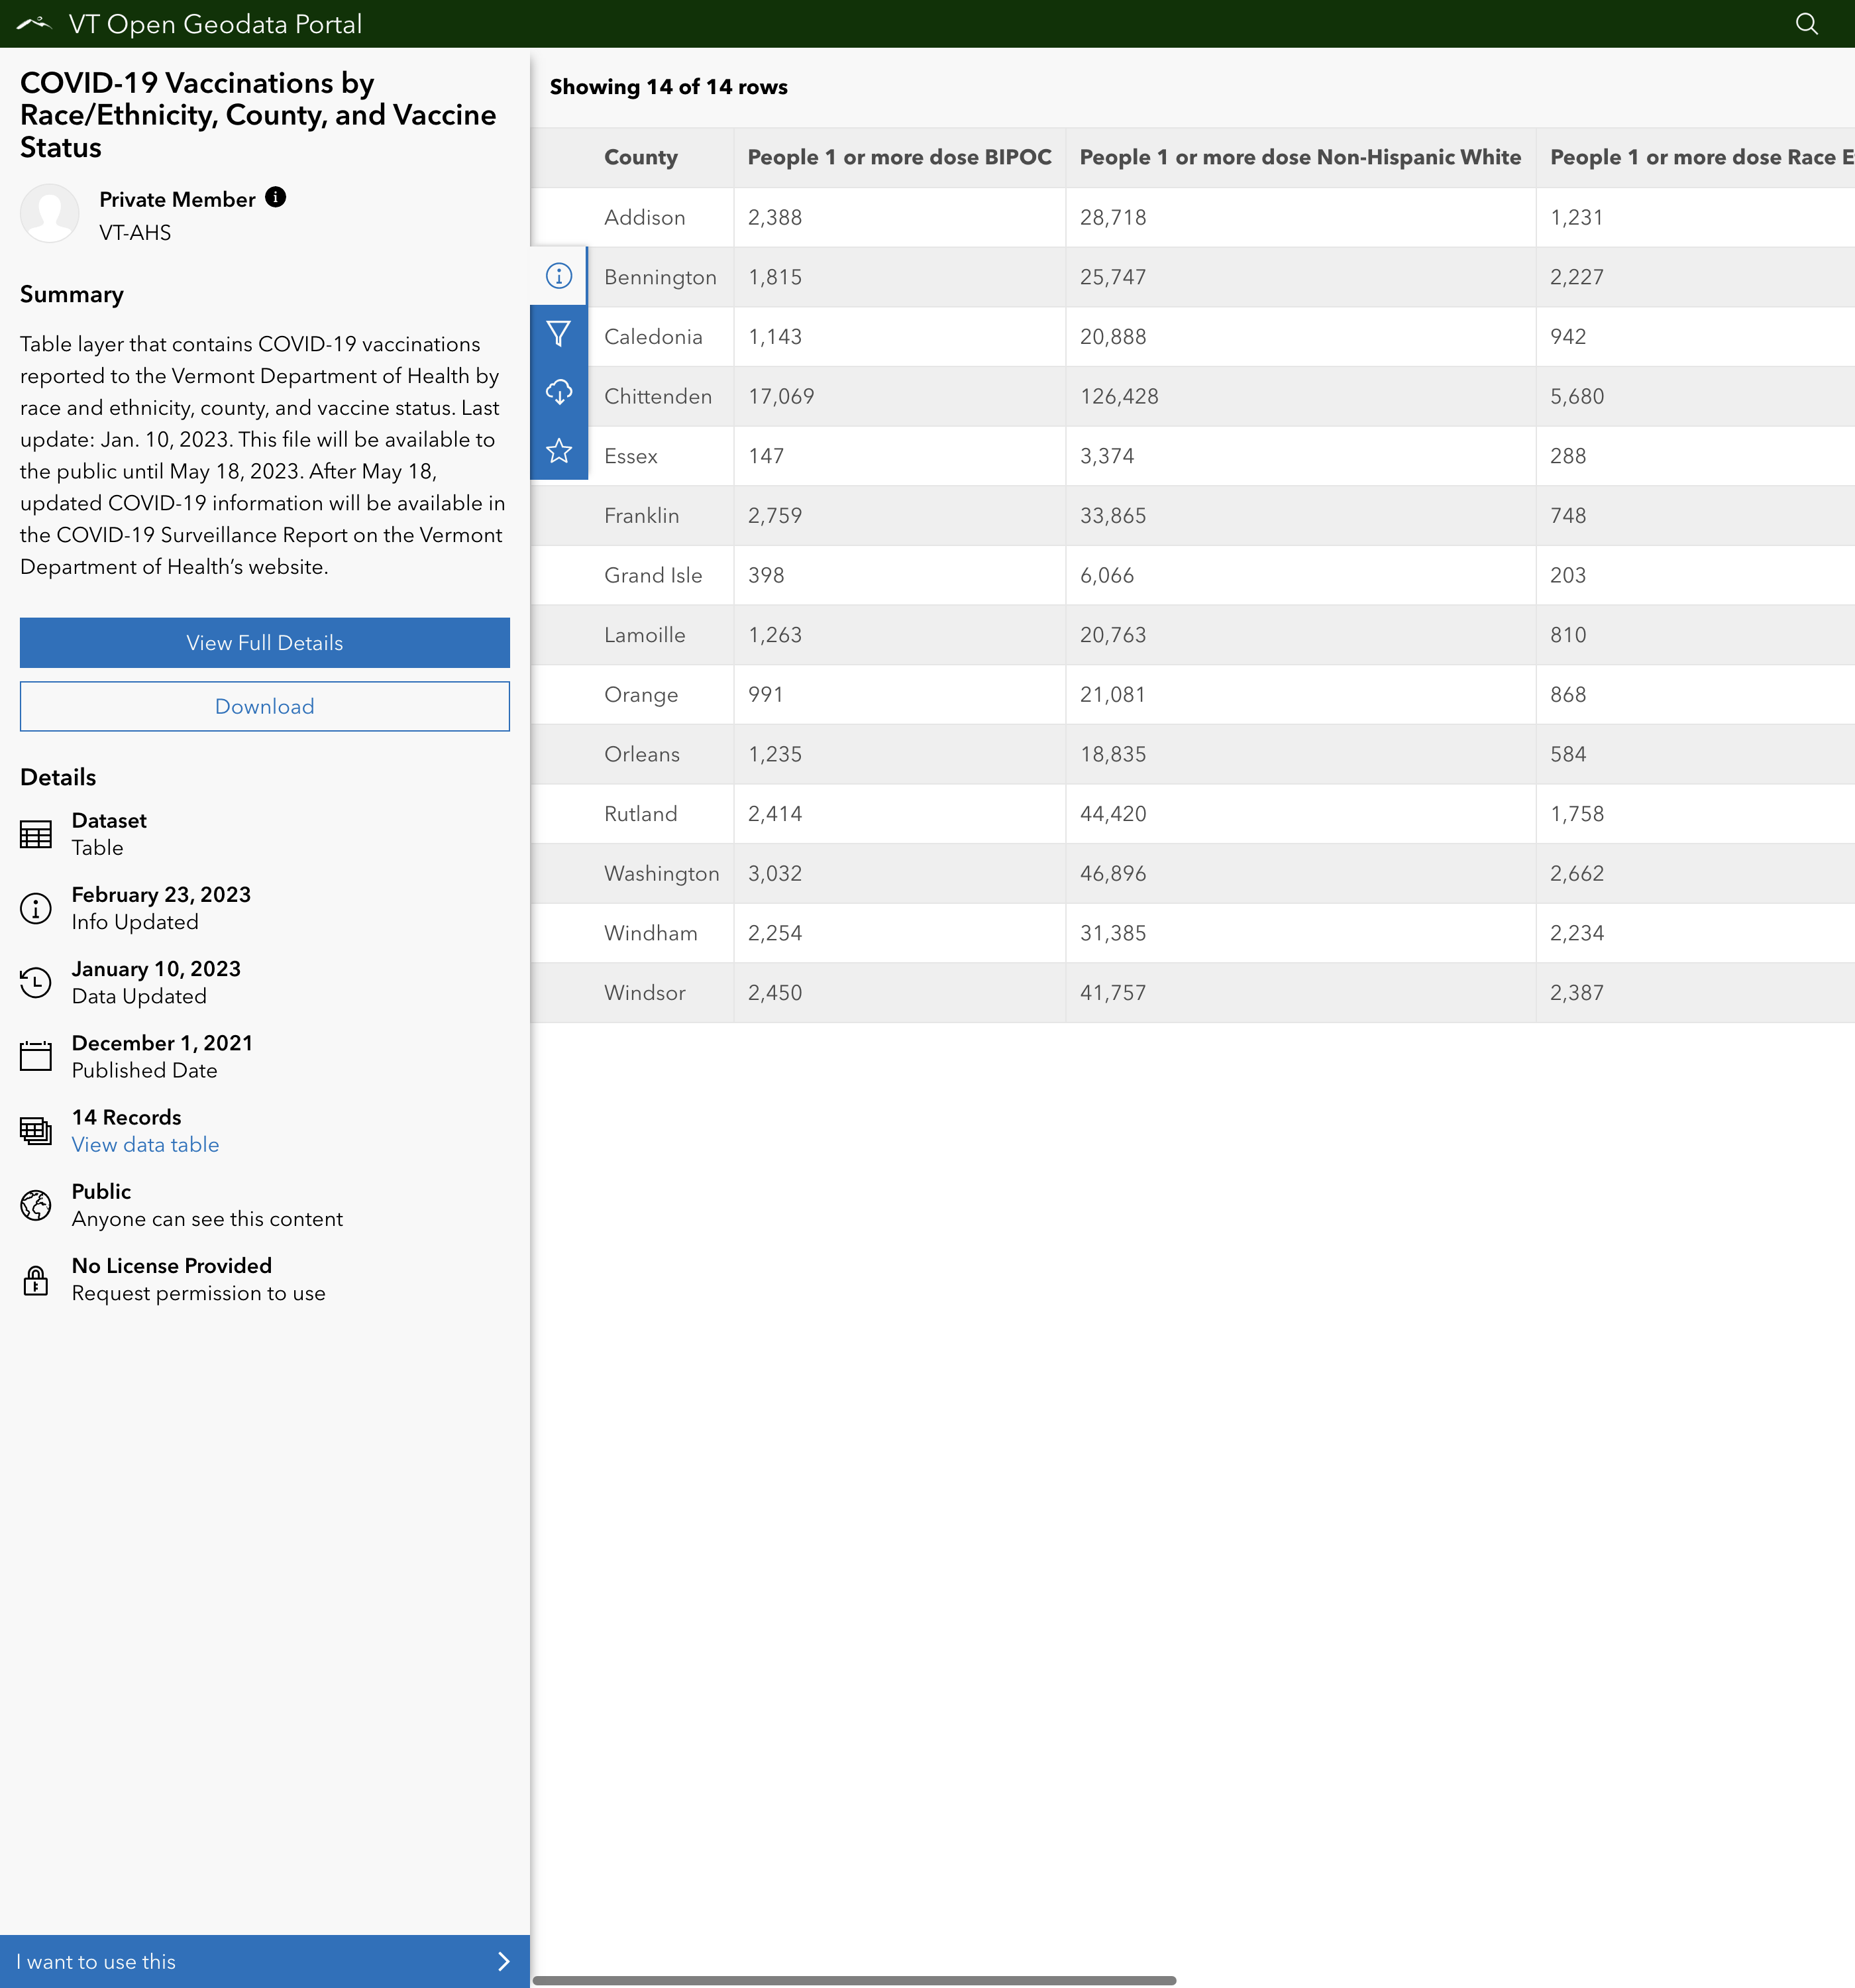The image size is (1855, 1988).
Task: Sort by the County column header
Action: [x=641, y=157]
